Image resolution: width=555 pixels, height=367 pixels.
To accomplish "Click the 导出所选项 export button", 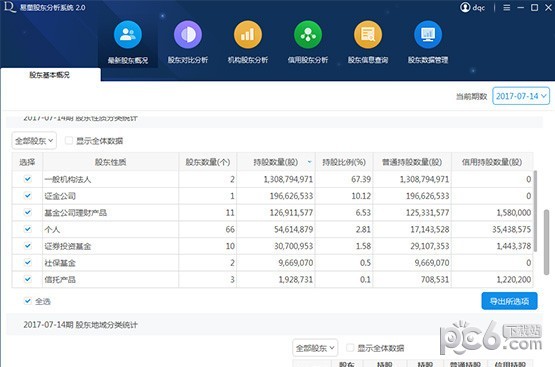I will click(509, 301).
